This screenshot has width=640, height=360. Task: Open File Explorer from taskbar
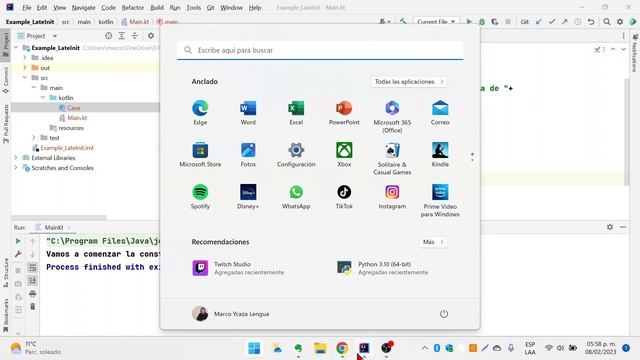click(320, 348)
